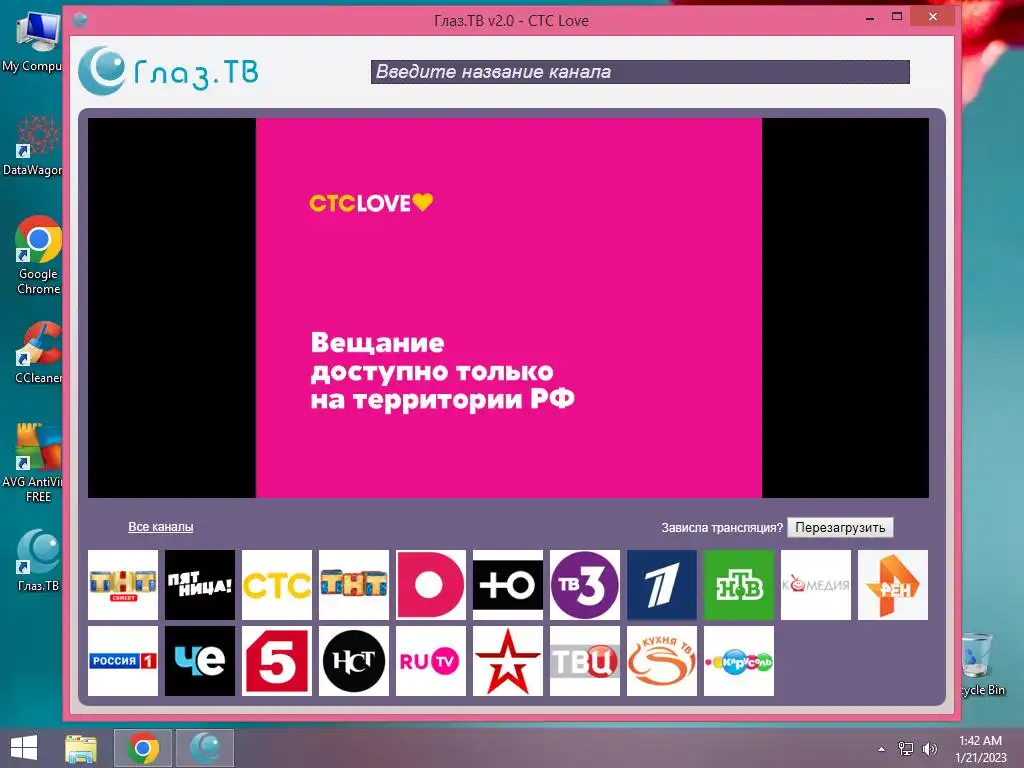Select the RU TV channel tile
Screen dimensions: 1024x768
point(431,661)
